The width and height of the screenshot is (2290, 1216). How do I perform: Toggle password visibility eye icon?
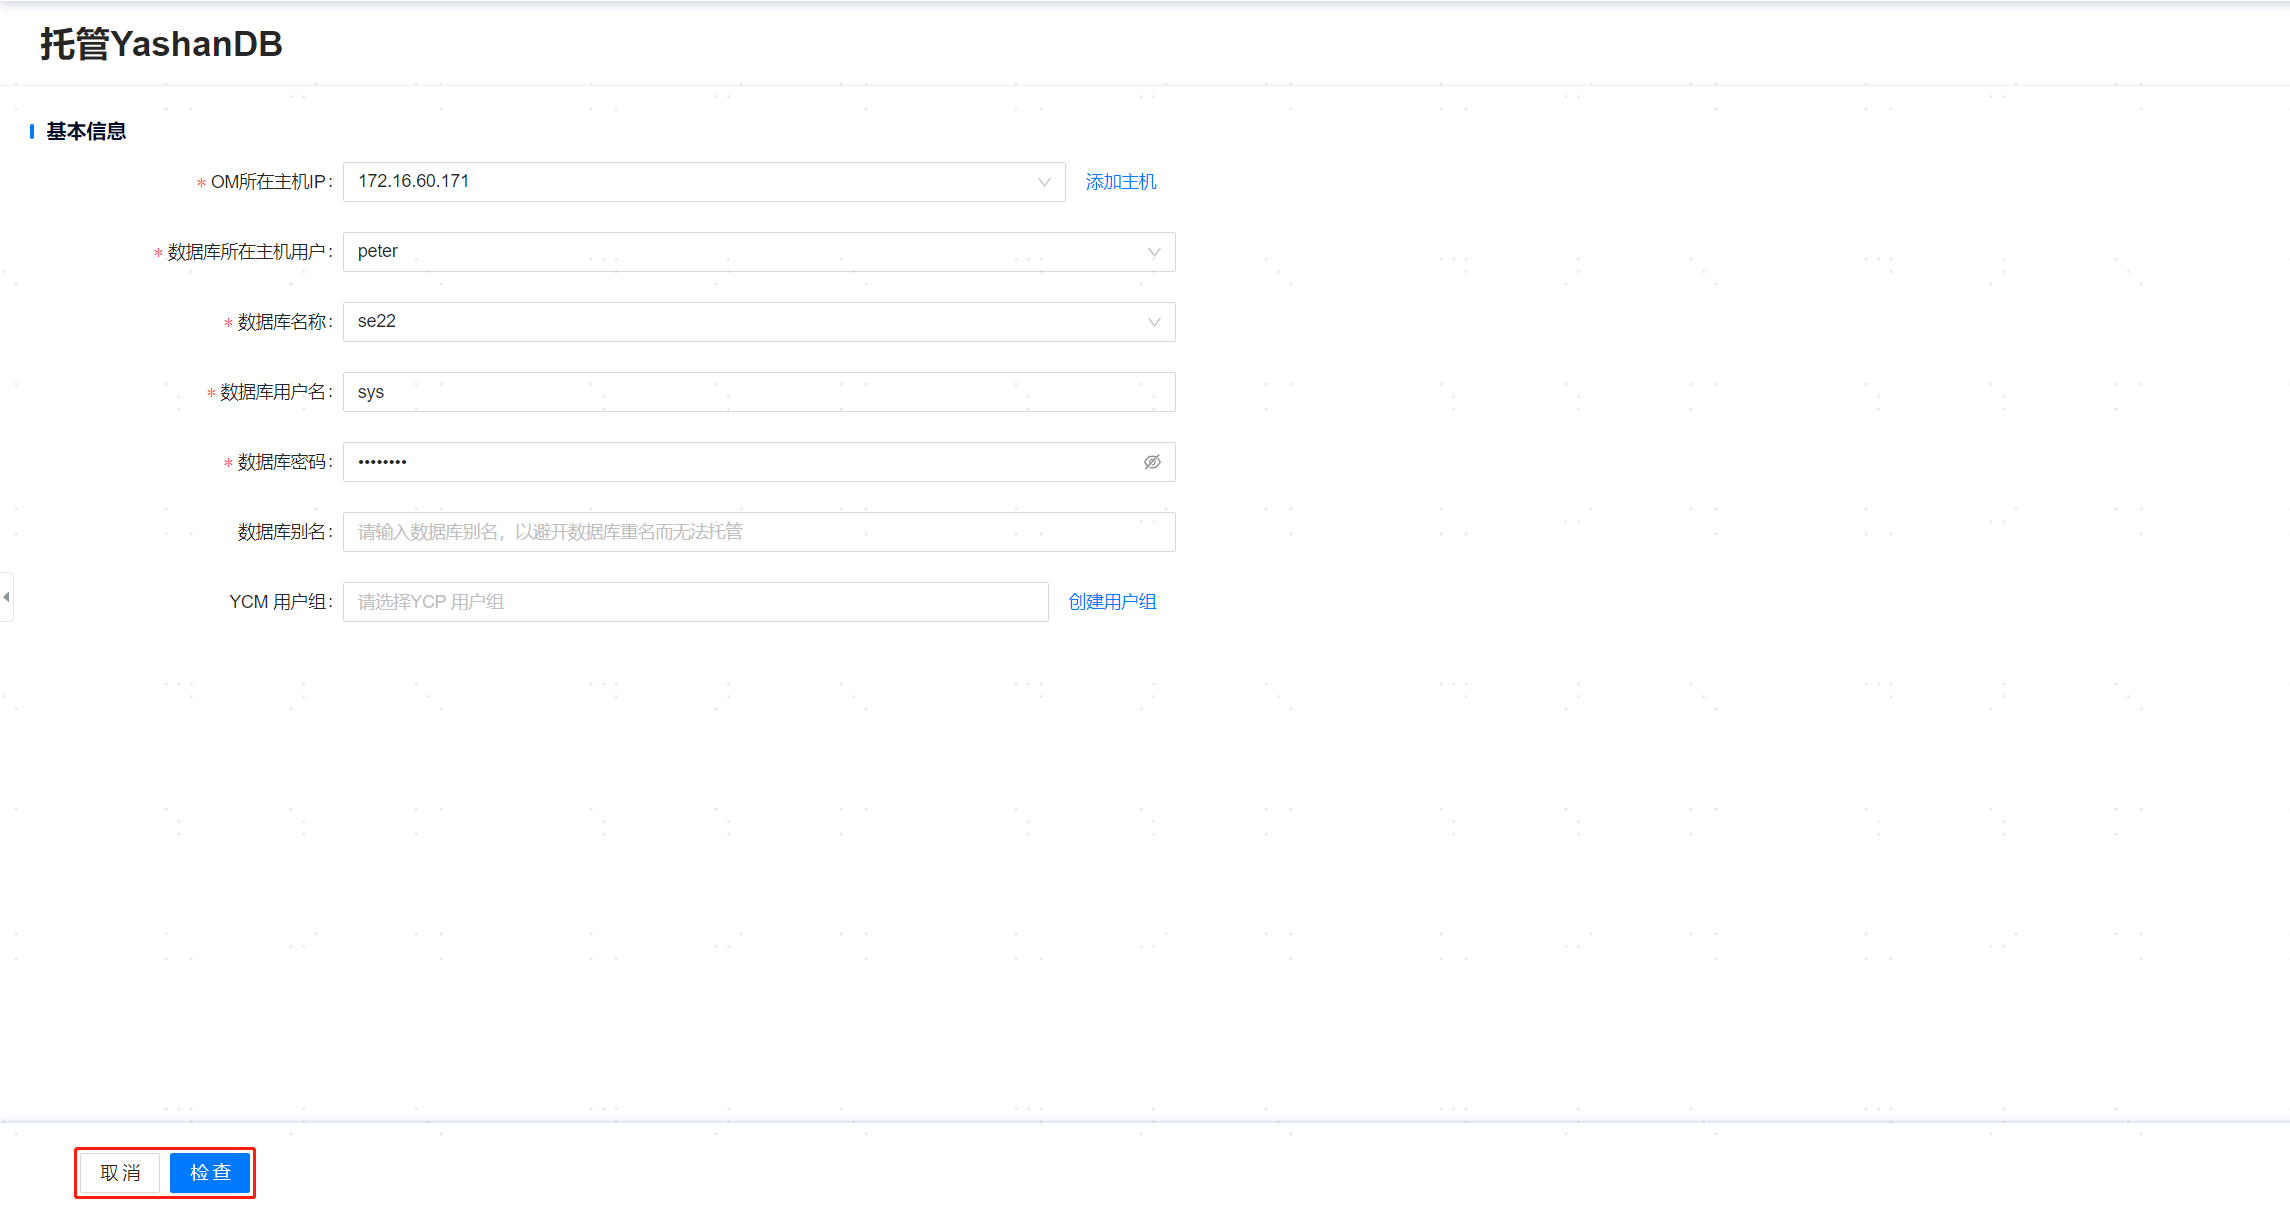[x=1152, y=462]
